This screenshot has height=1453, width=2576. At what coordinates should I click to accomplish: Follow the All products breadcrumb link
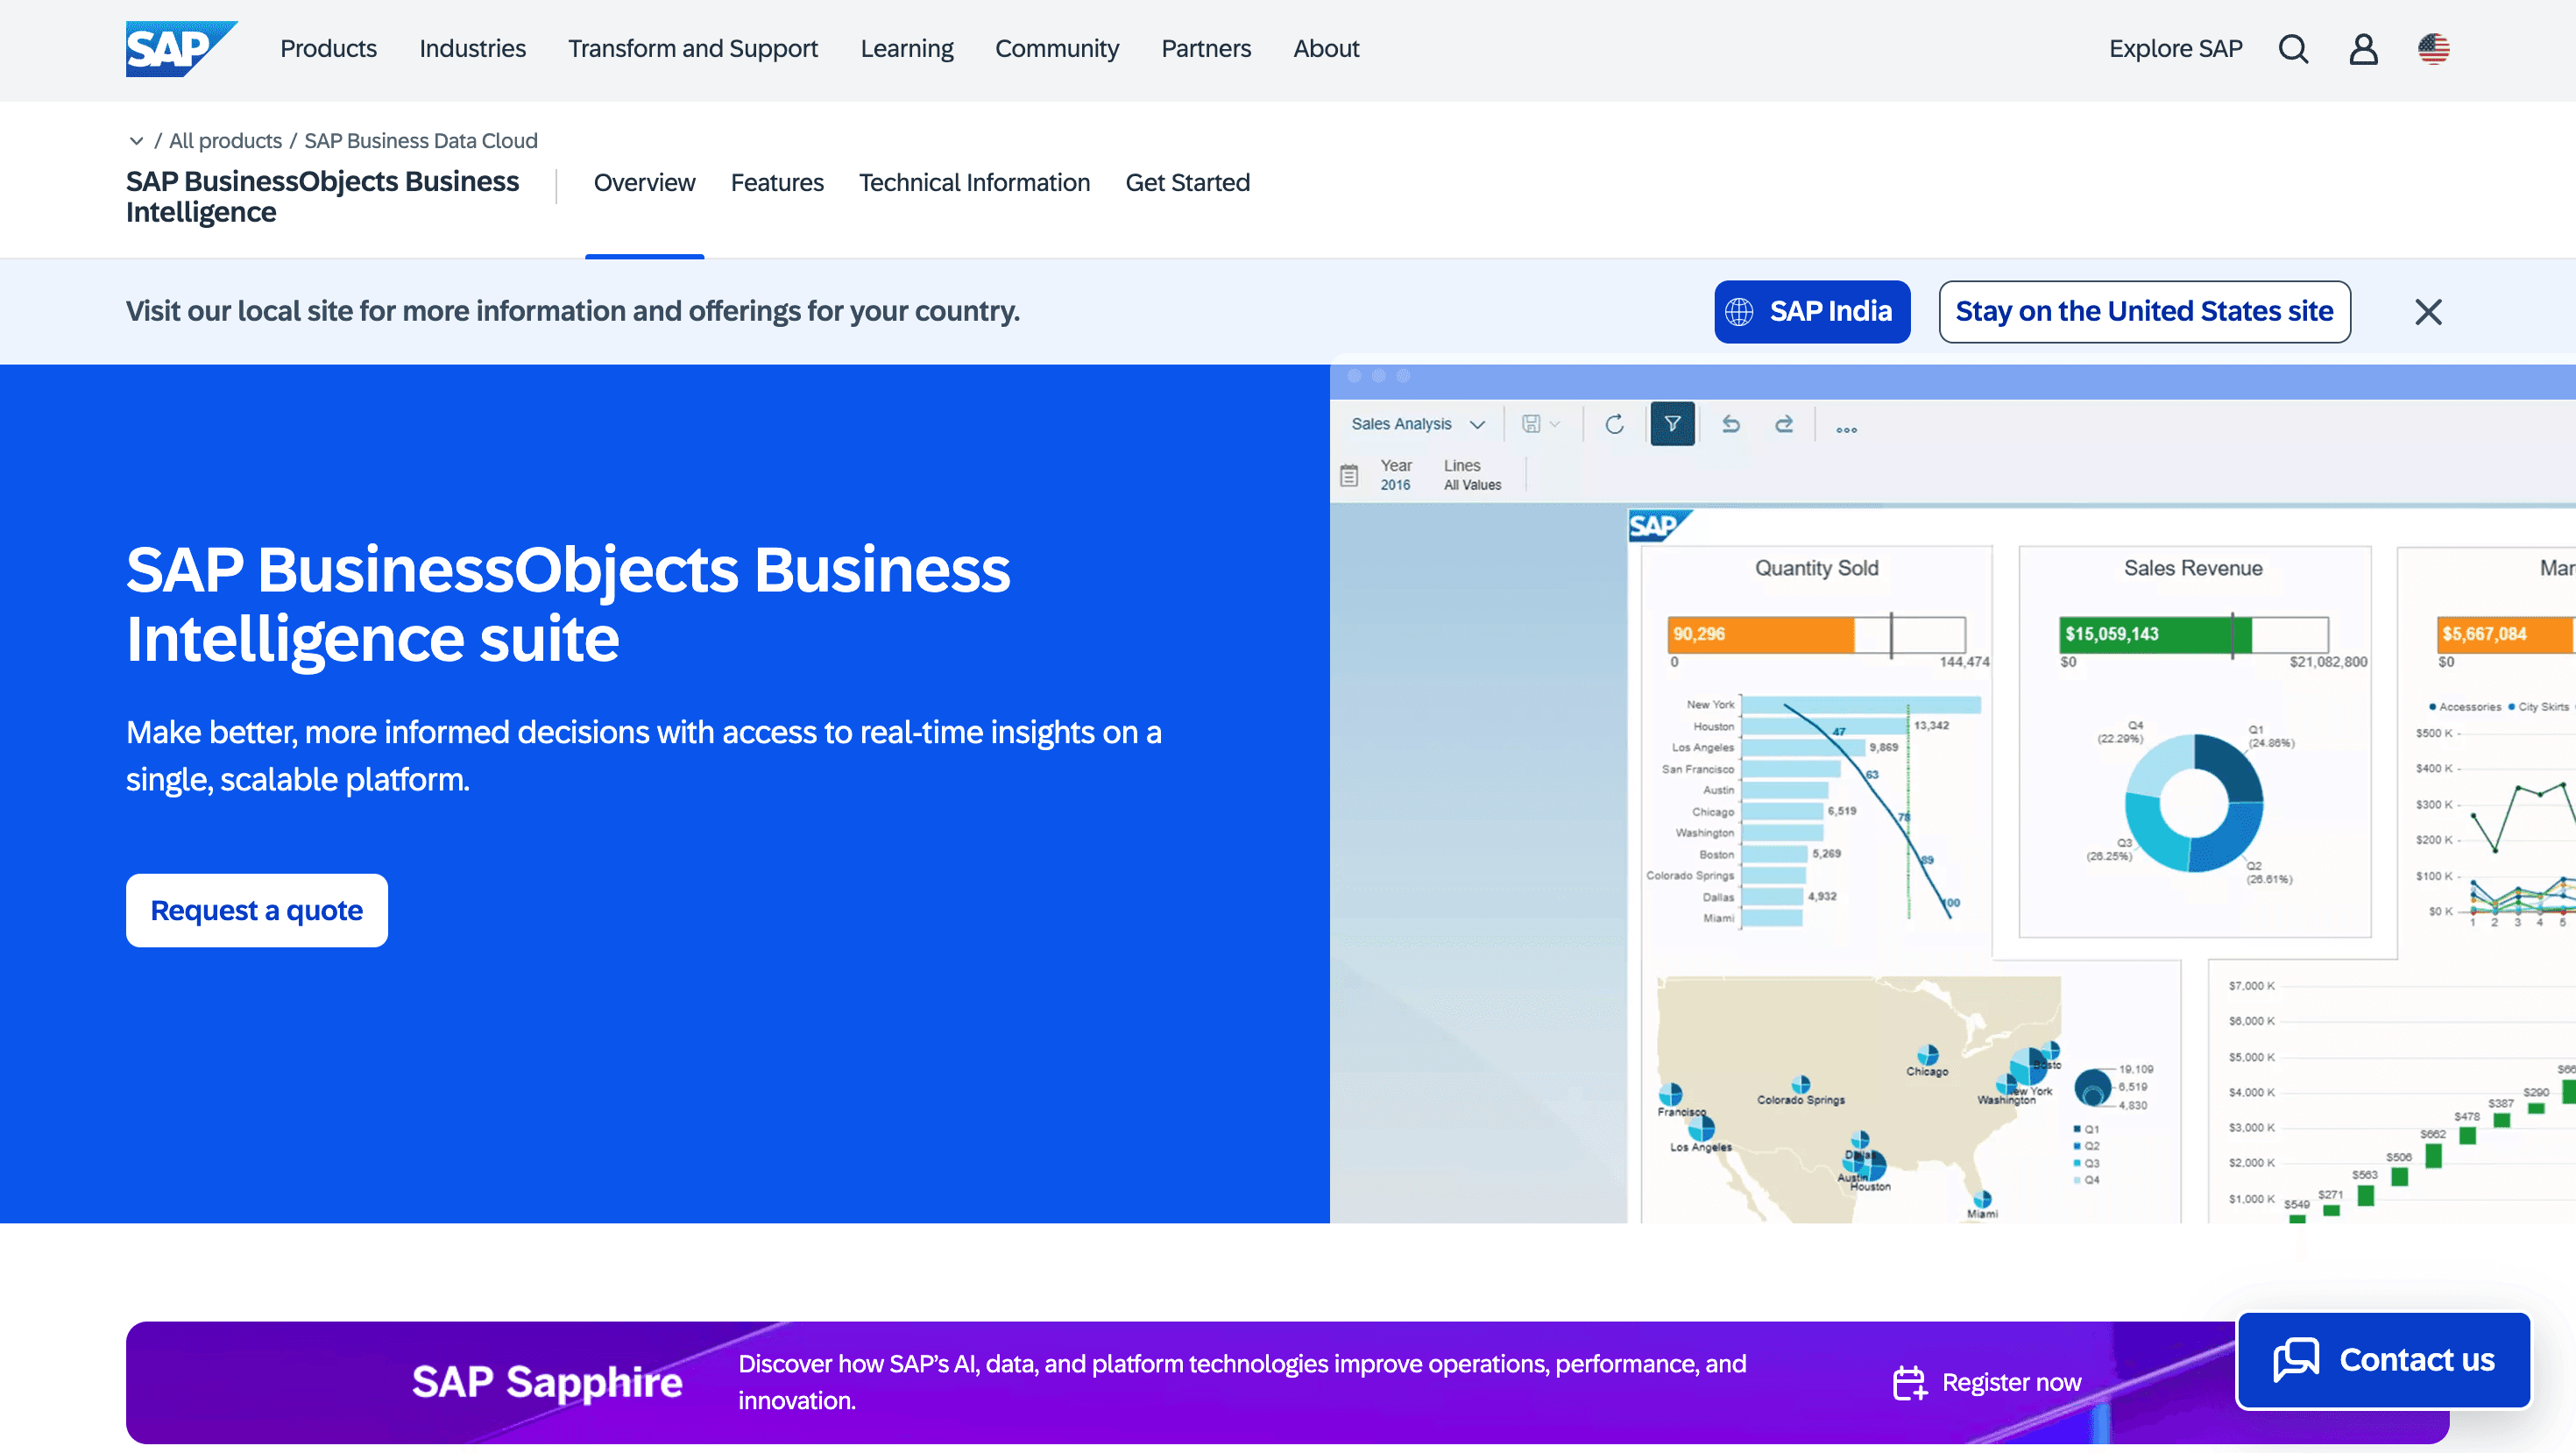pos(225,140)
